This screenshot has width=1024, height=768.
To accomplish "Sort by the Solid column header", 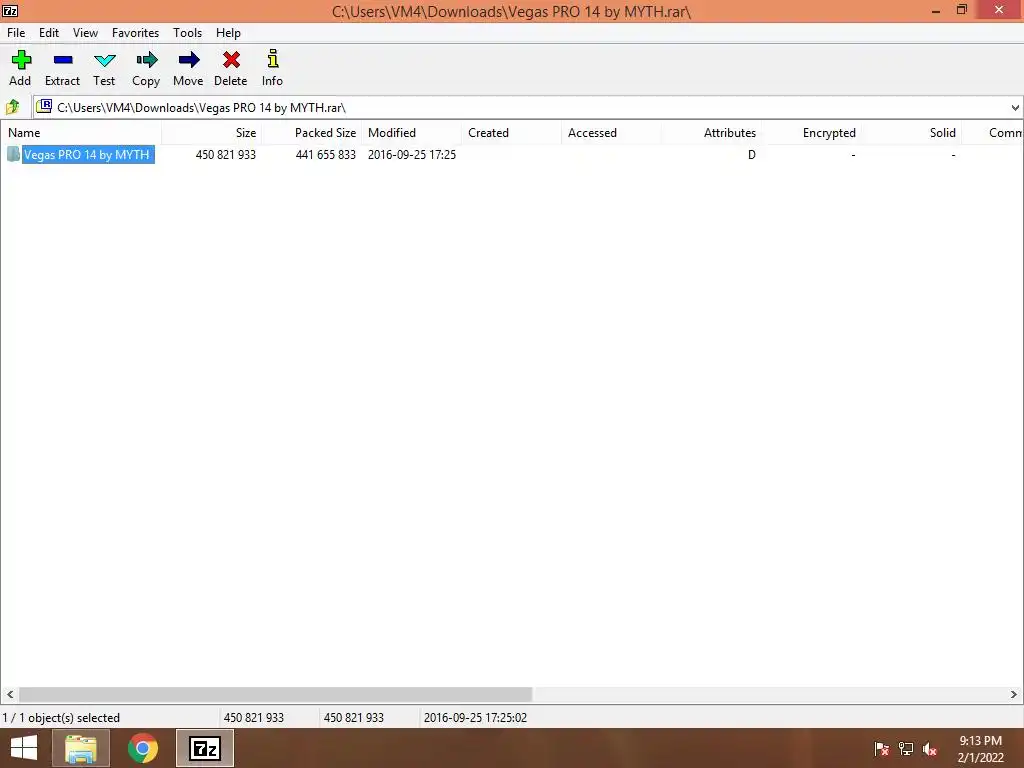I will (911, 133).
